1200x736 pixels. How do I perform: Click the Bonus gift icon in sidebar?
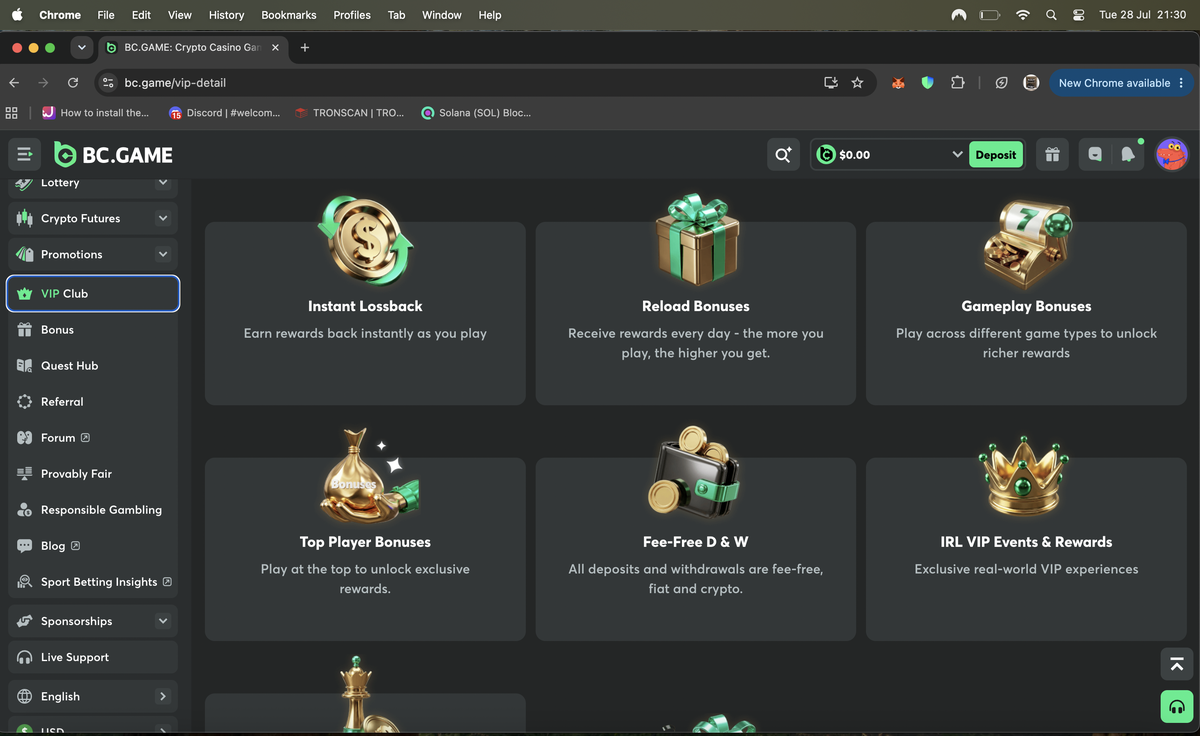pos(25,330)
